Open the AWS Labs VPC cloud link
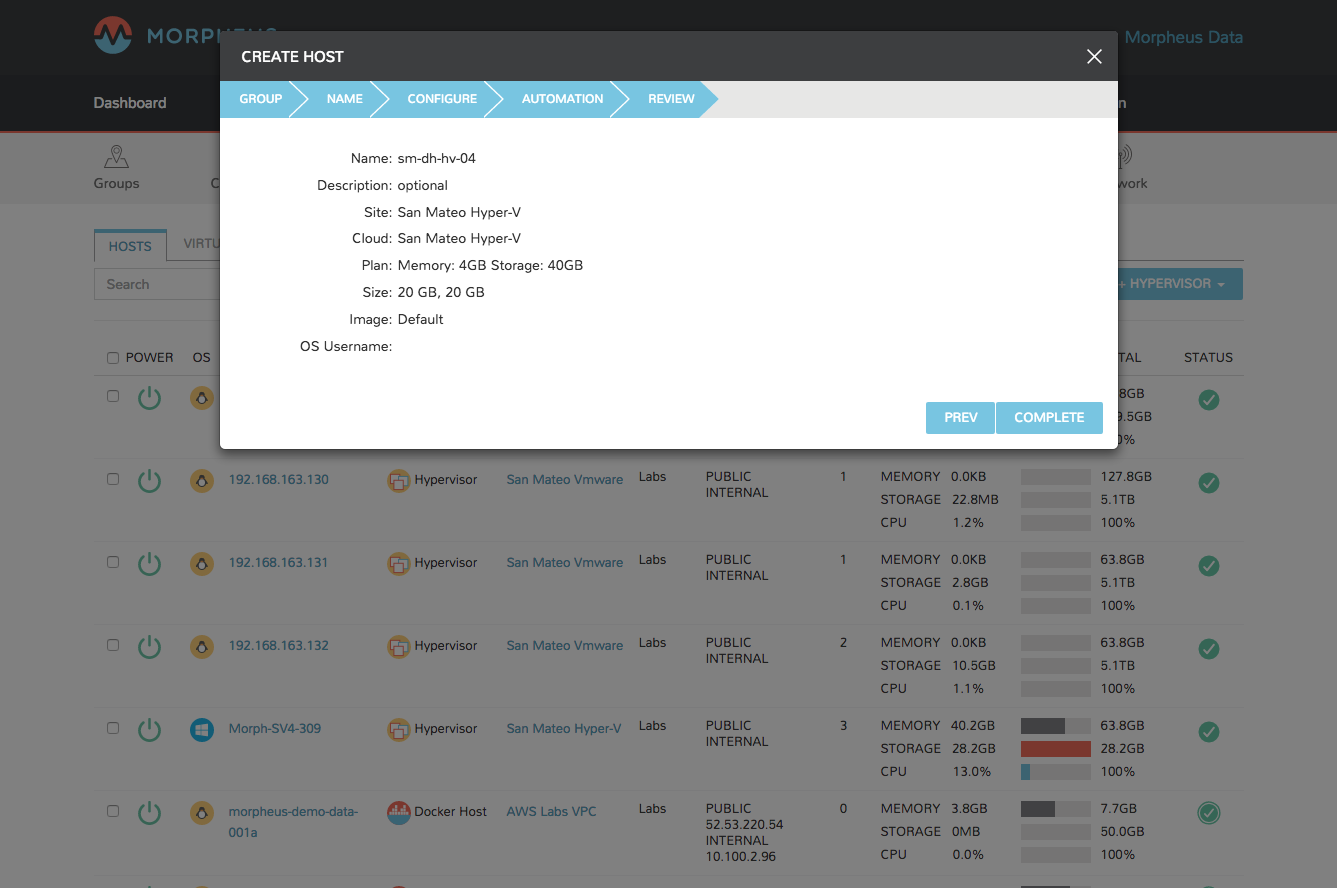Screen dimensions: 1337x888 pos(551,811)
